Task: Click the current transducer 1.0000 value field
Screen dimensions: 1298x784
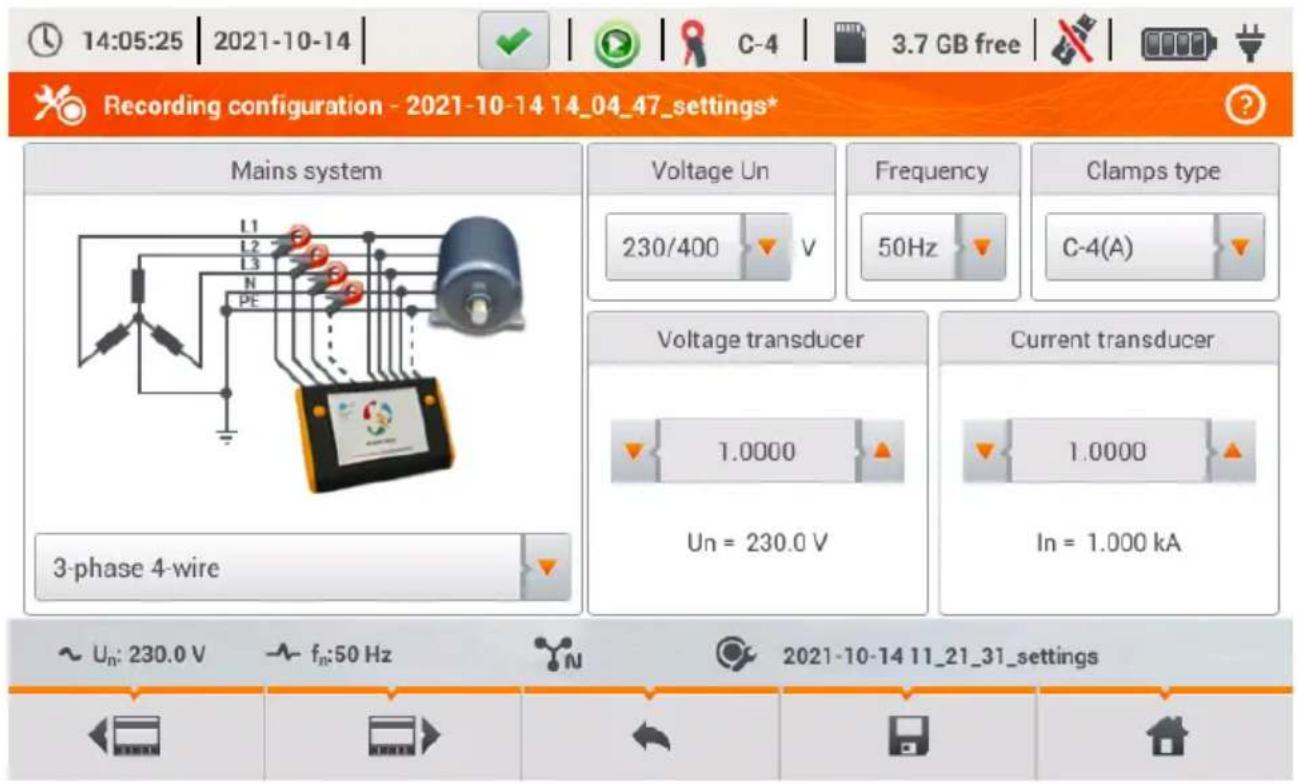Action: (1109, 451)
